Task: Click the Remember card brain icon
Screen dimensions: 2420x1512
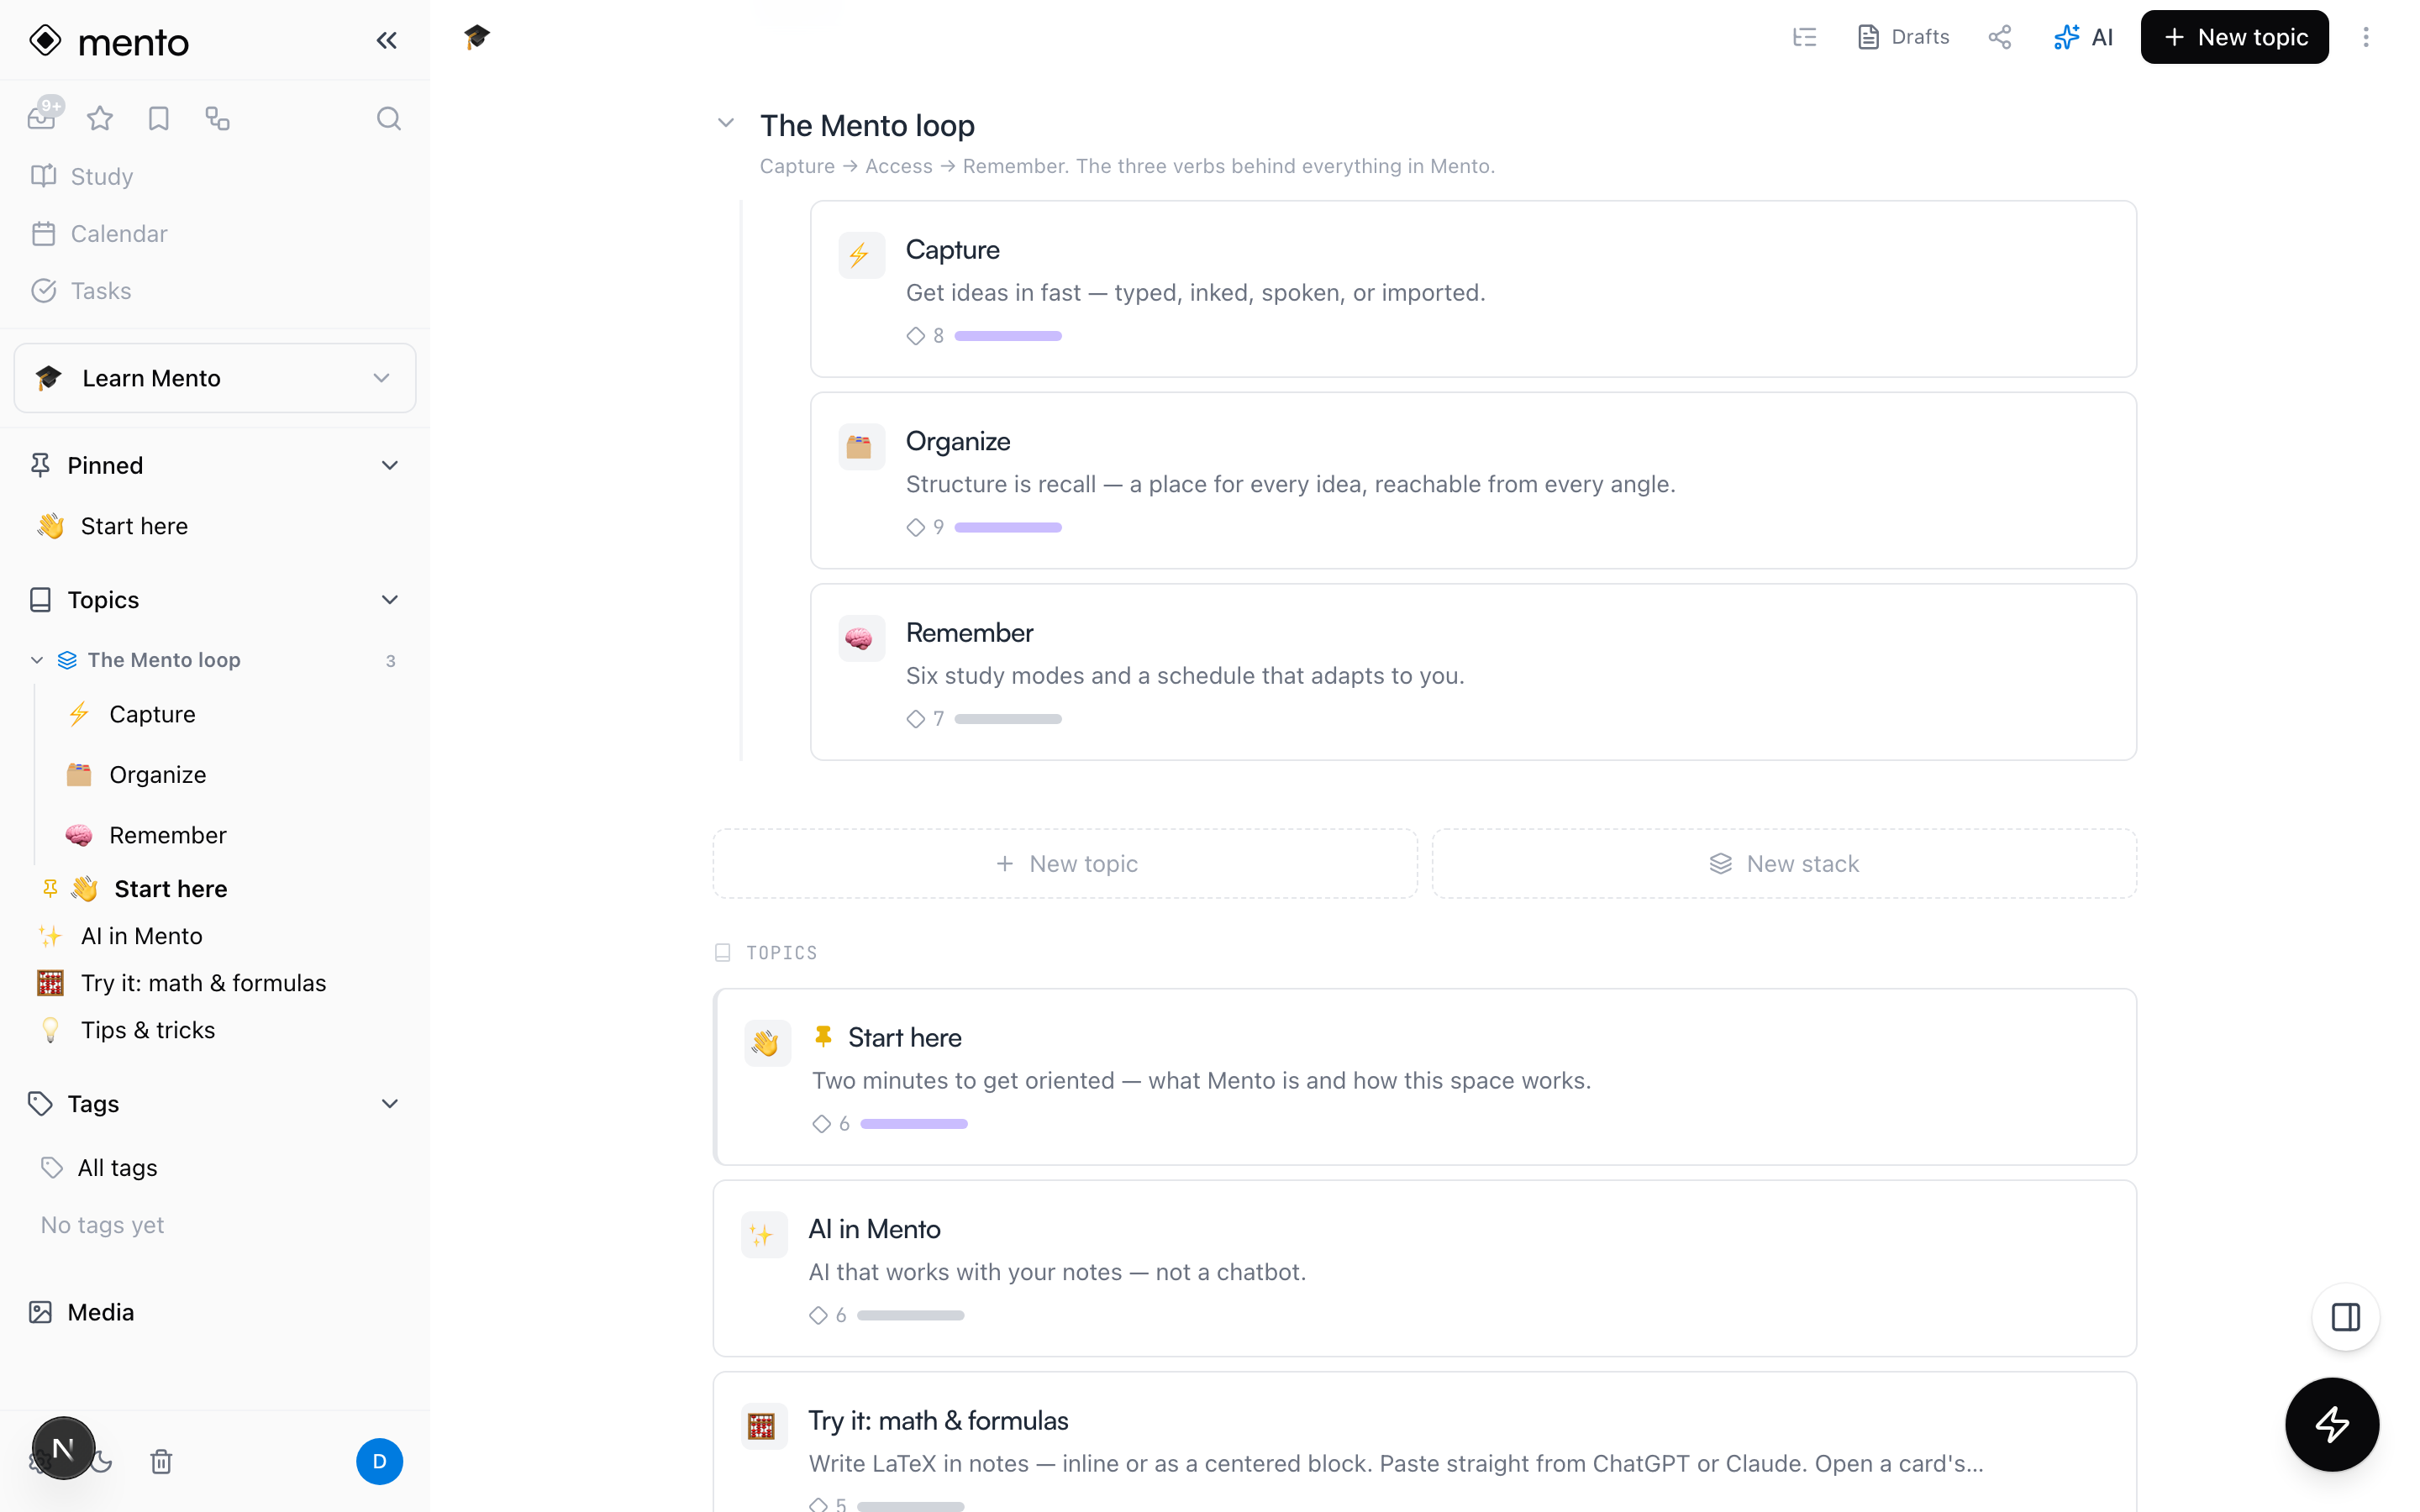Action: (x=861, y=638)
